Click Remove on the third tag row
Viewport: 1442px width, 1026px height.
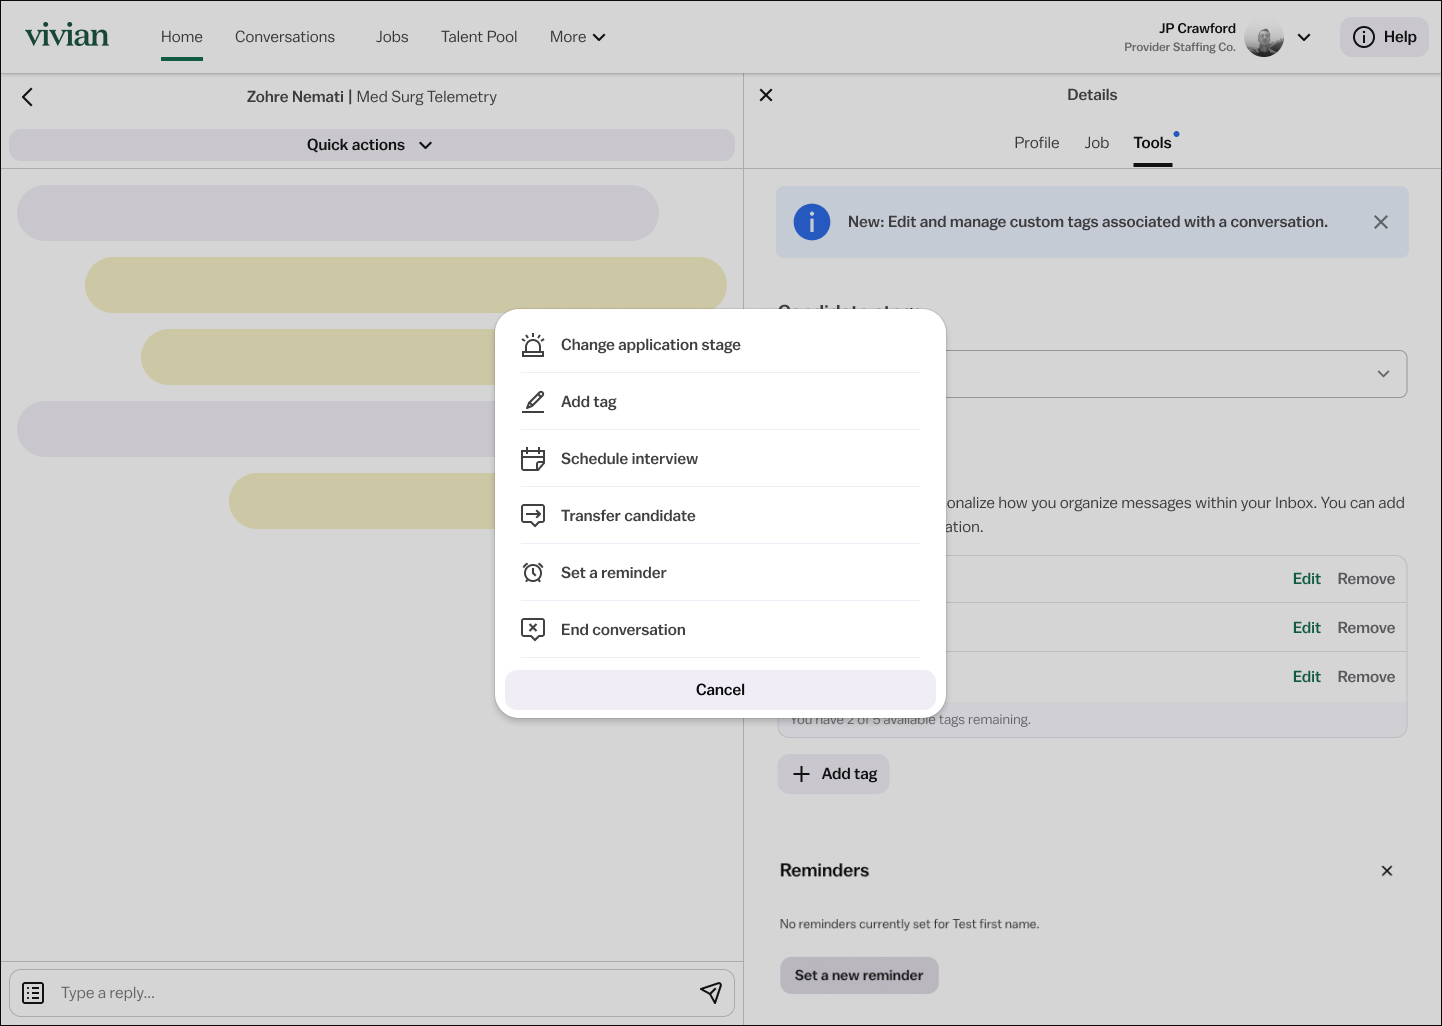[x=1366, y=677]
